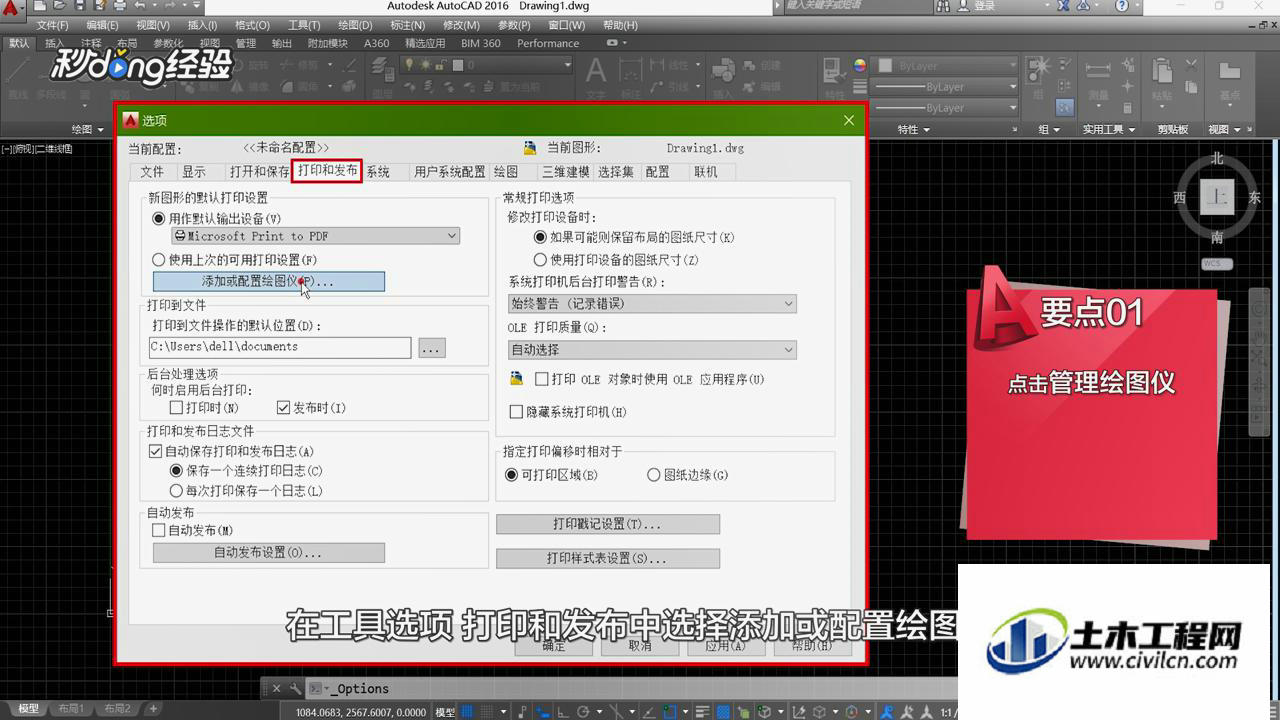Toggle 自动保存打印和发布日志 checkbox

[x=155, y=451]
